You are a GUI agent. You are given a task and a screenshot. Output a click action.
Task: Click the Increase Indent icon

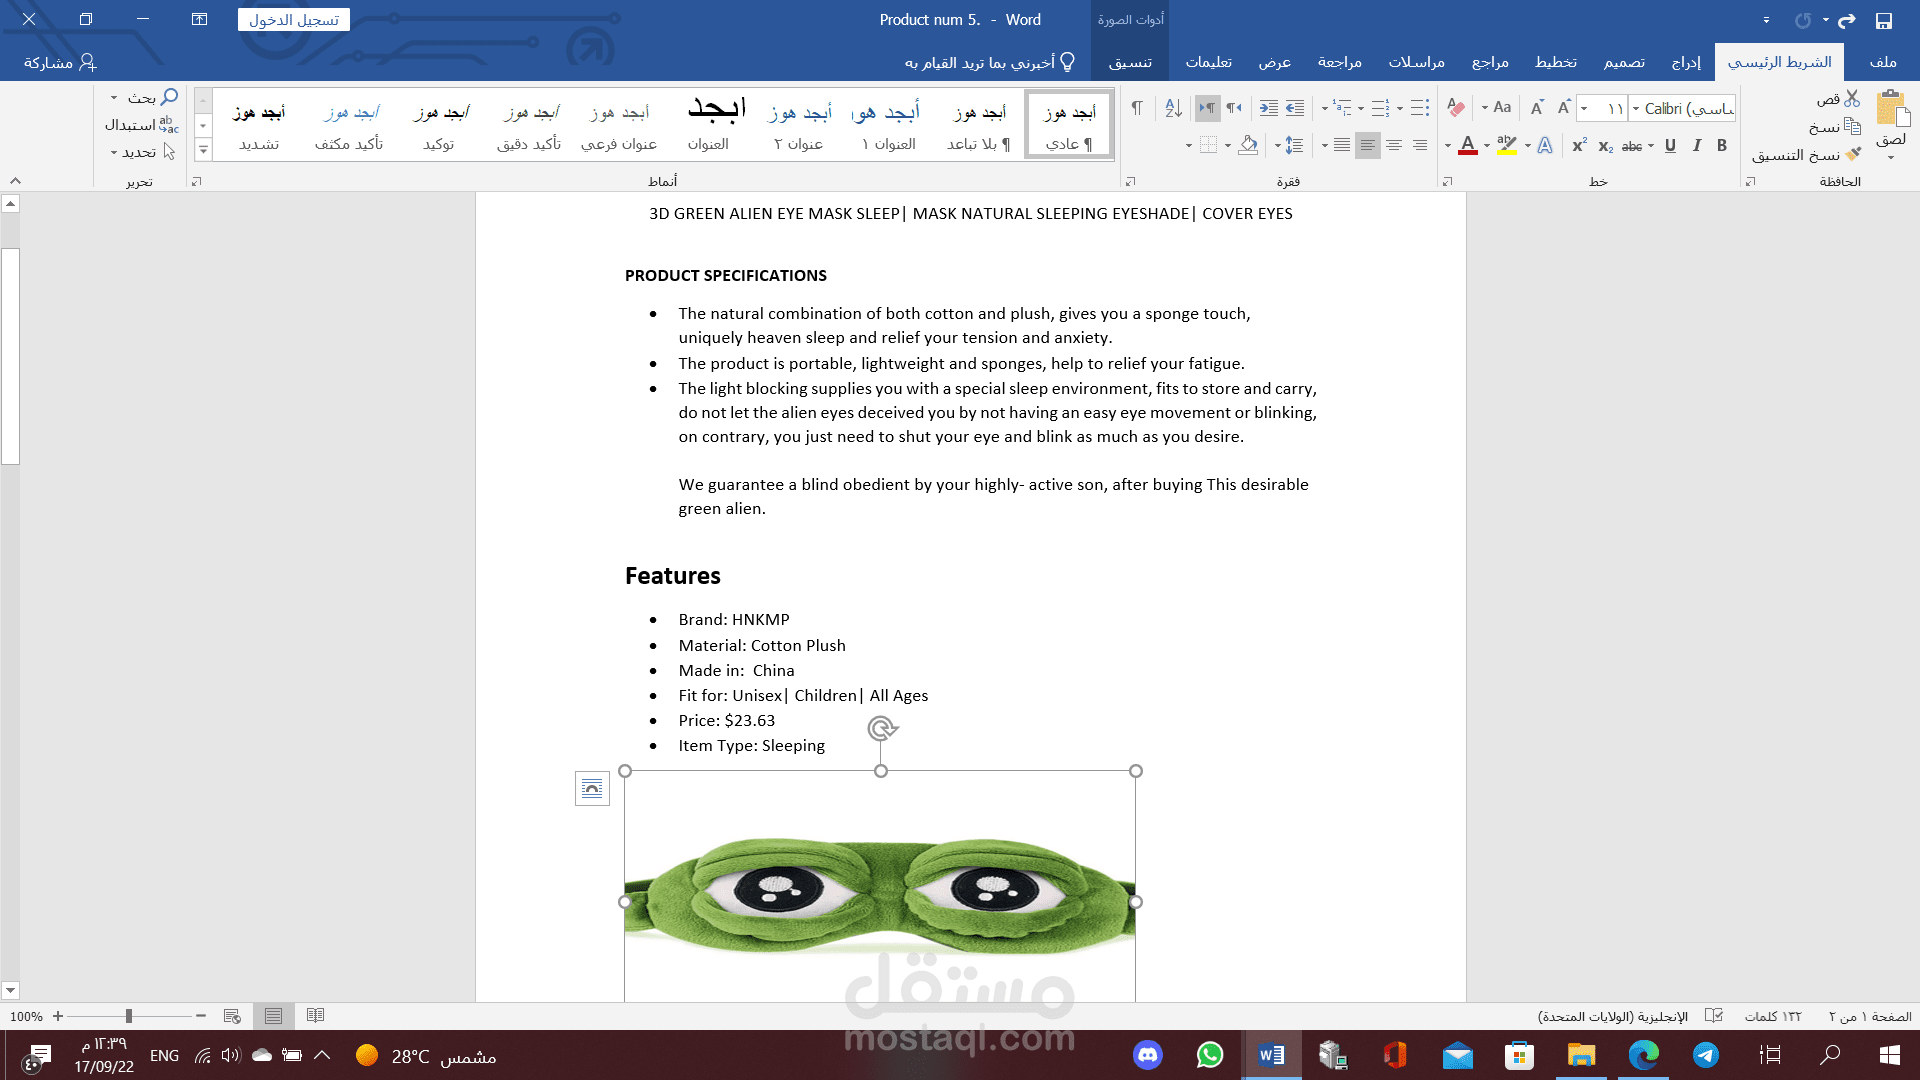tap(1269, 108)
